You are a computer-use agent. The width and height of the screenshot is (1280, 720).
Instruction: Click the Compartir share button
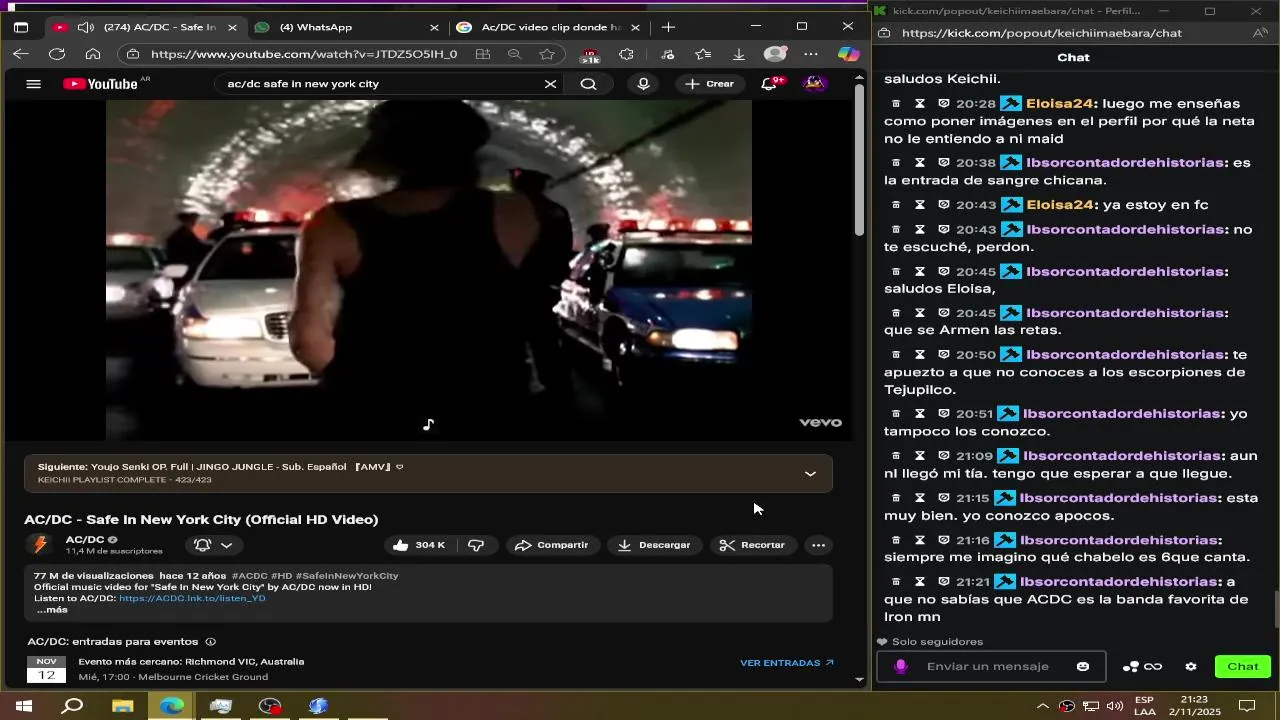coord(552,545)
